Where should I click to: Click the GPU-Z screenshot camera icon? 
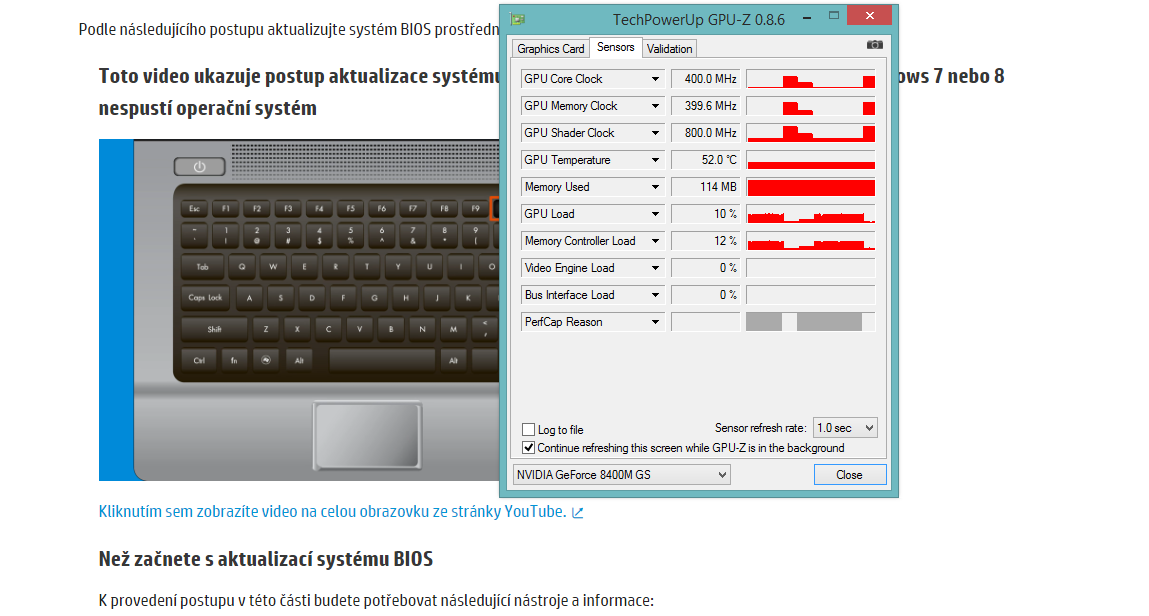[874, 45]
